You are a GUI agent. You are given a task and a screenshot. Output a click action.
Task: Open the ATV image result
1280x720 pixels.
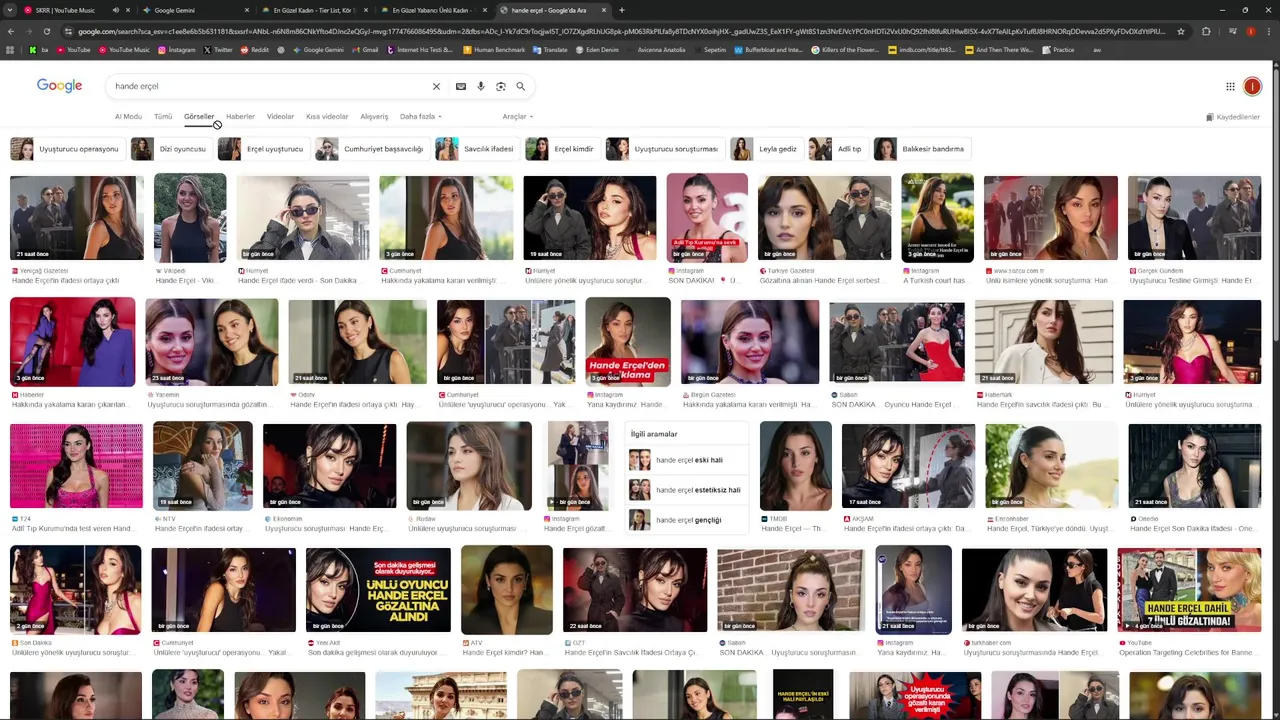pos(507,590)
